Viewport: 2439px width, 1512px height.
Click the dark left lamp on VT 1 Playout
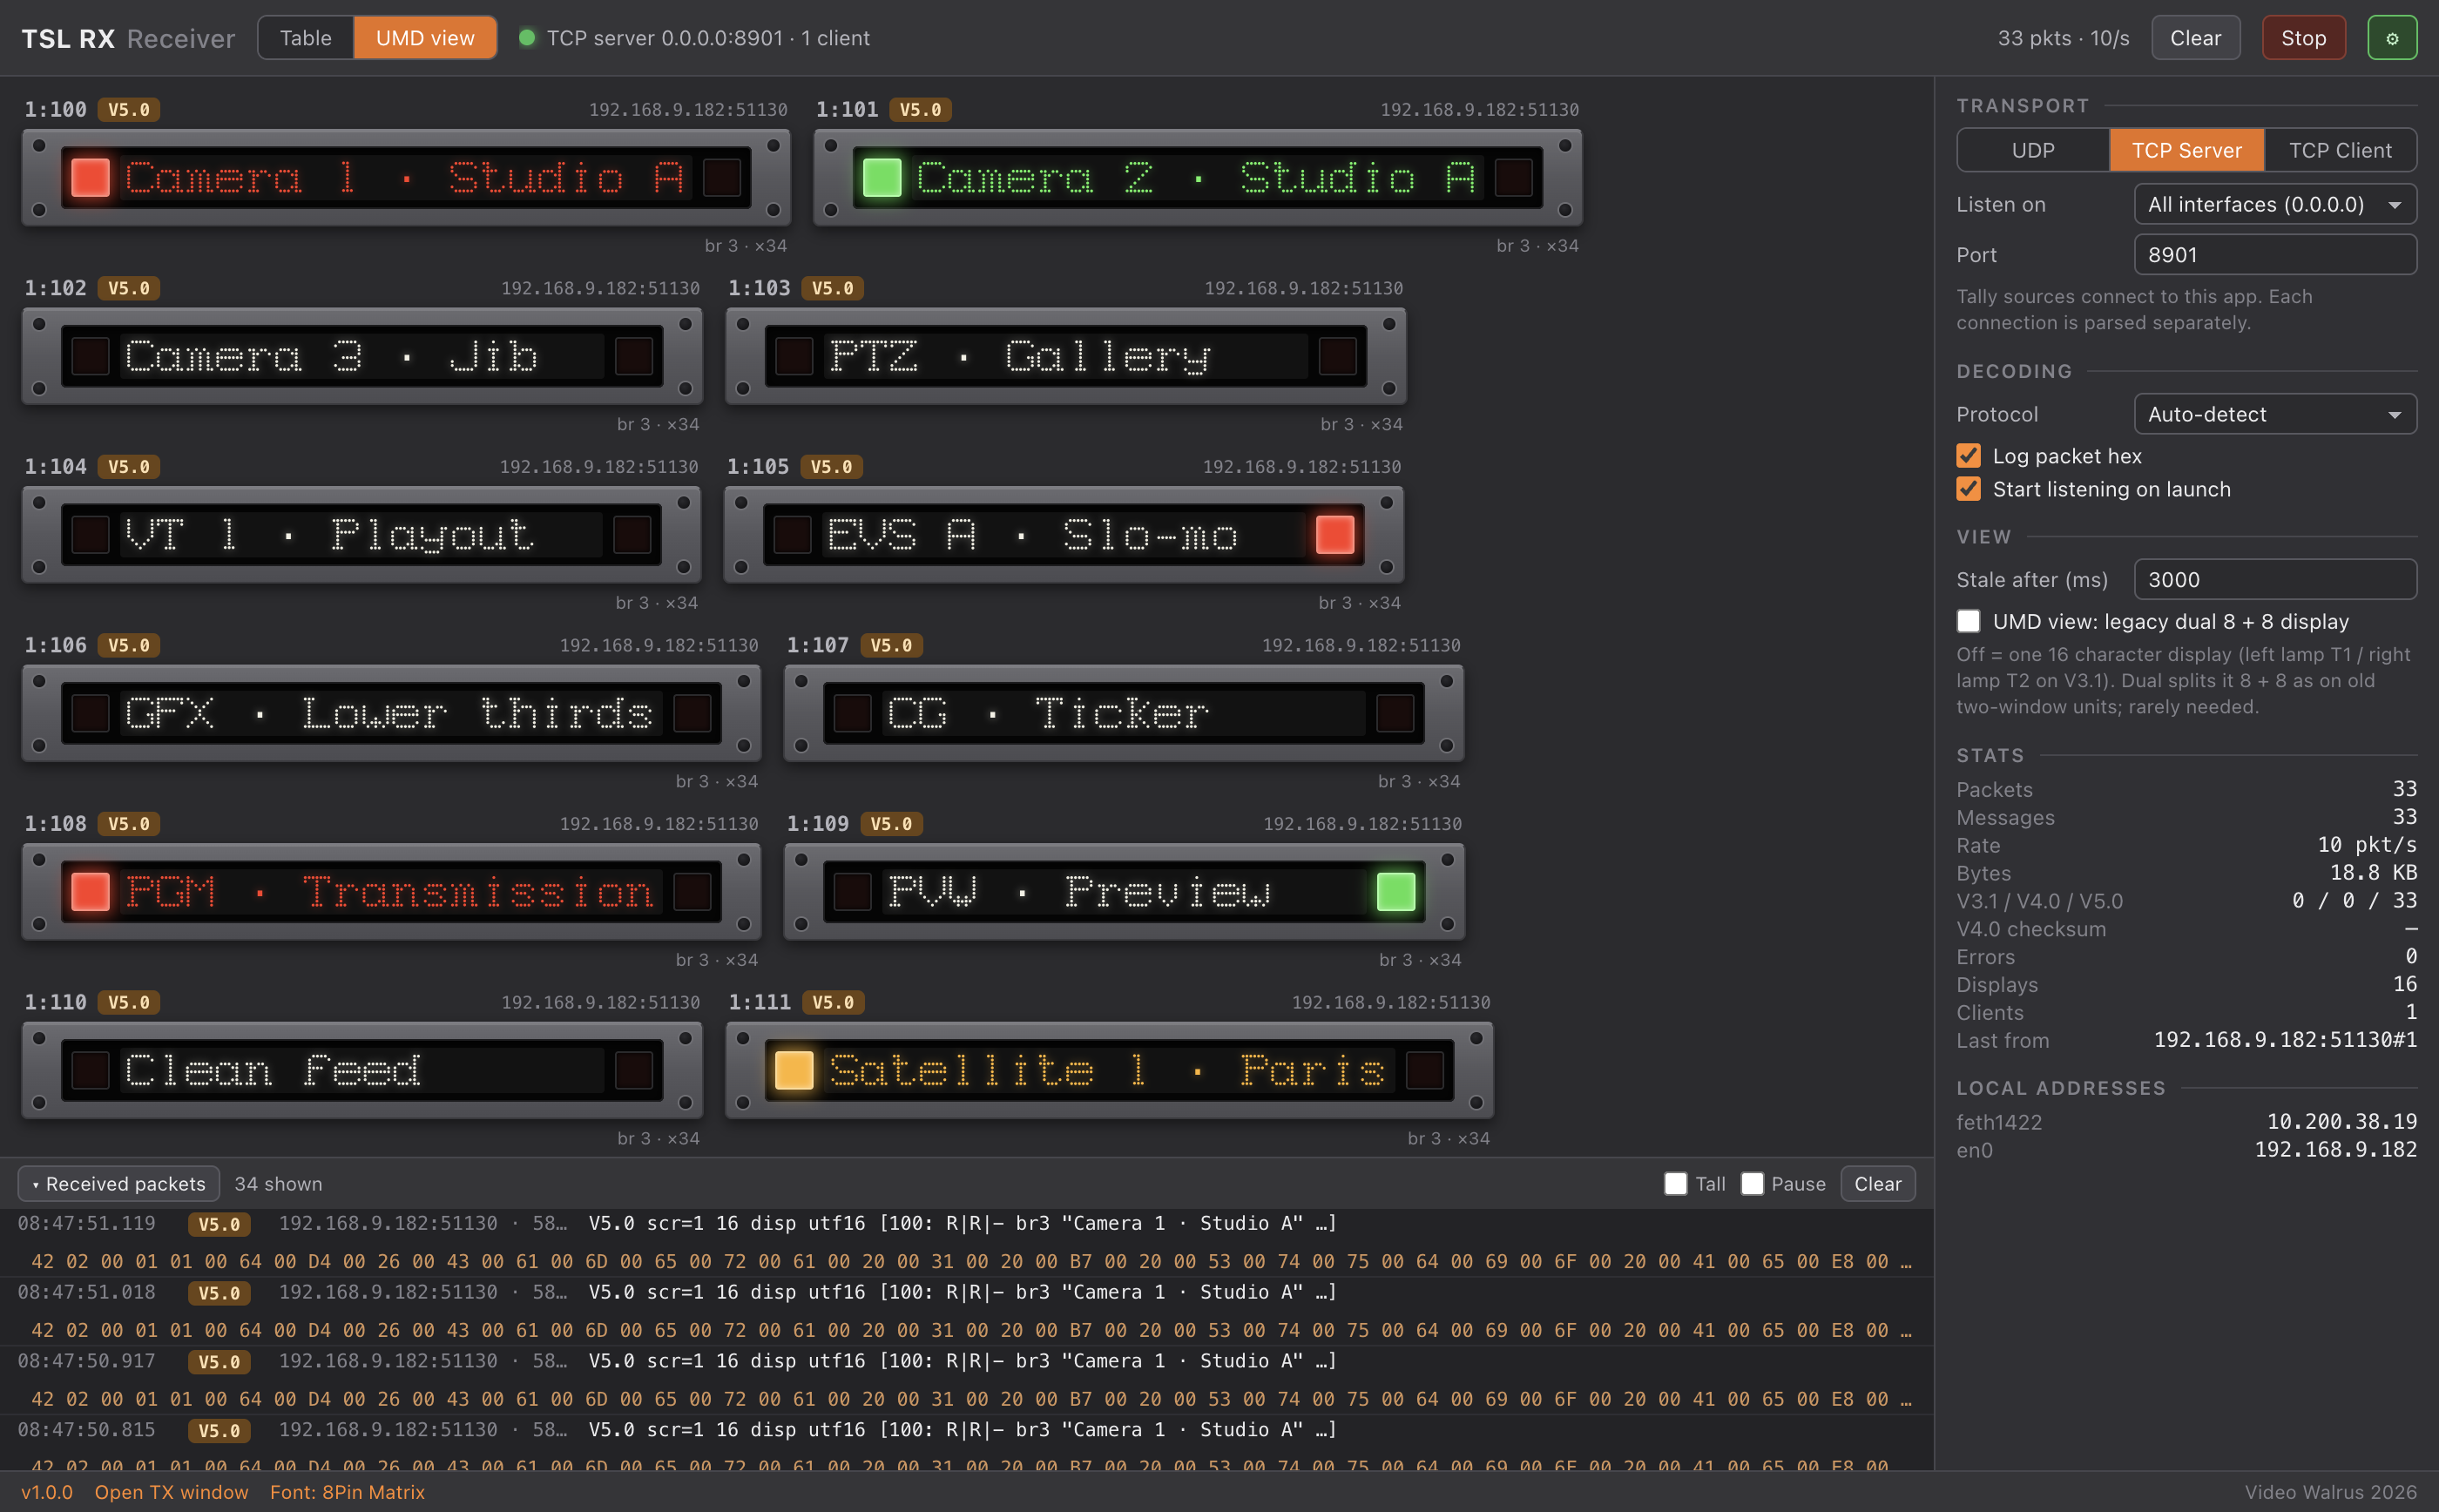(x=90, y=534)
